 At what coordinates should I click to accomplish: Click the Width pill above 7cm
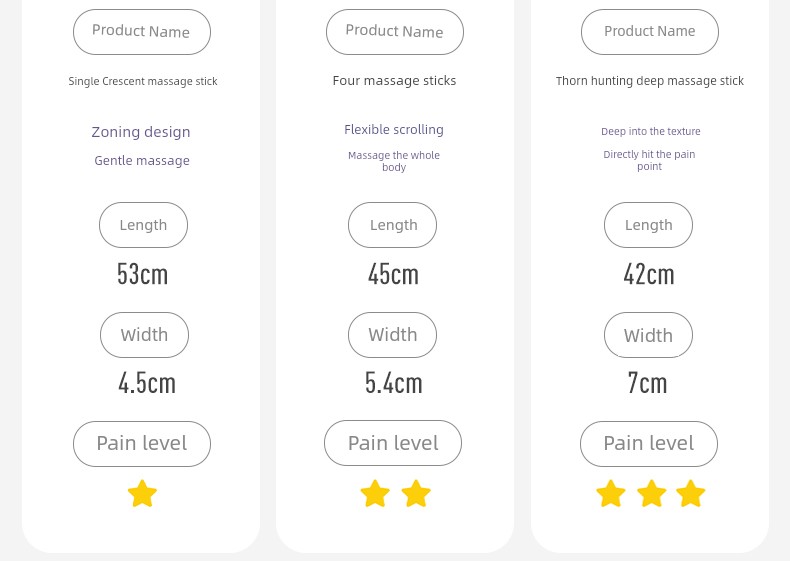pos(648,335)
